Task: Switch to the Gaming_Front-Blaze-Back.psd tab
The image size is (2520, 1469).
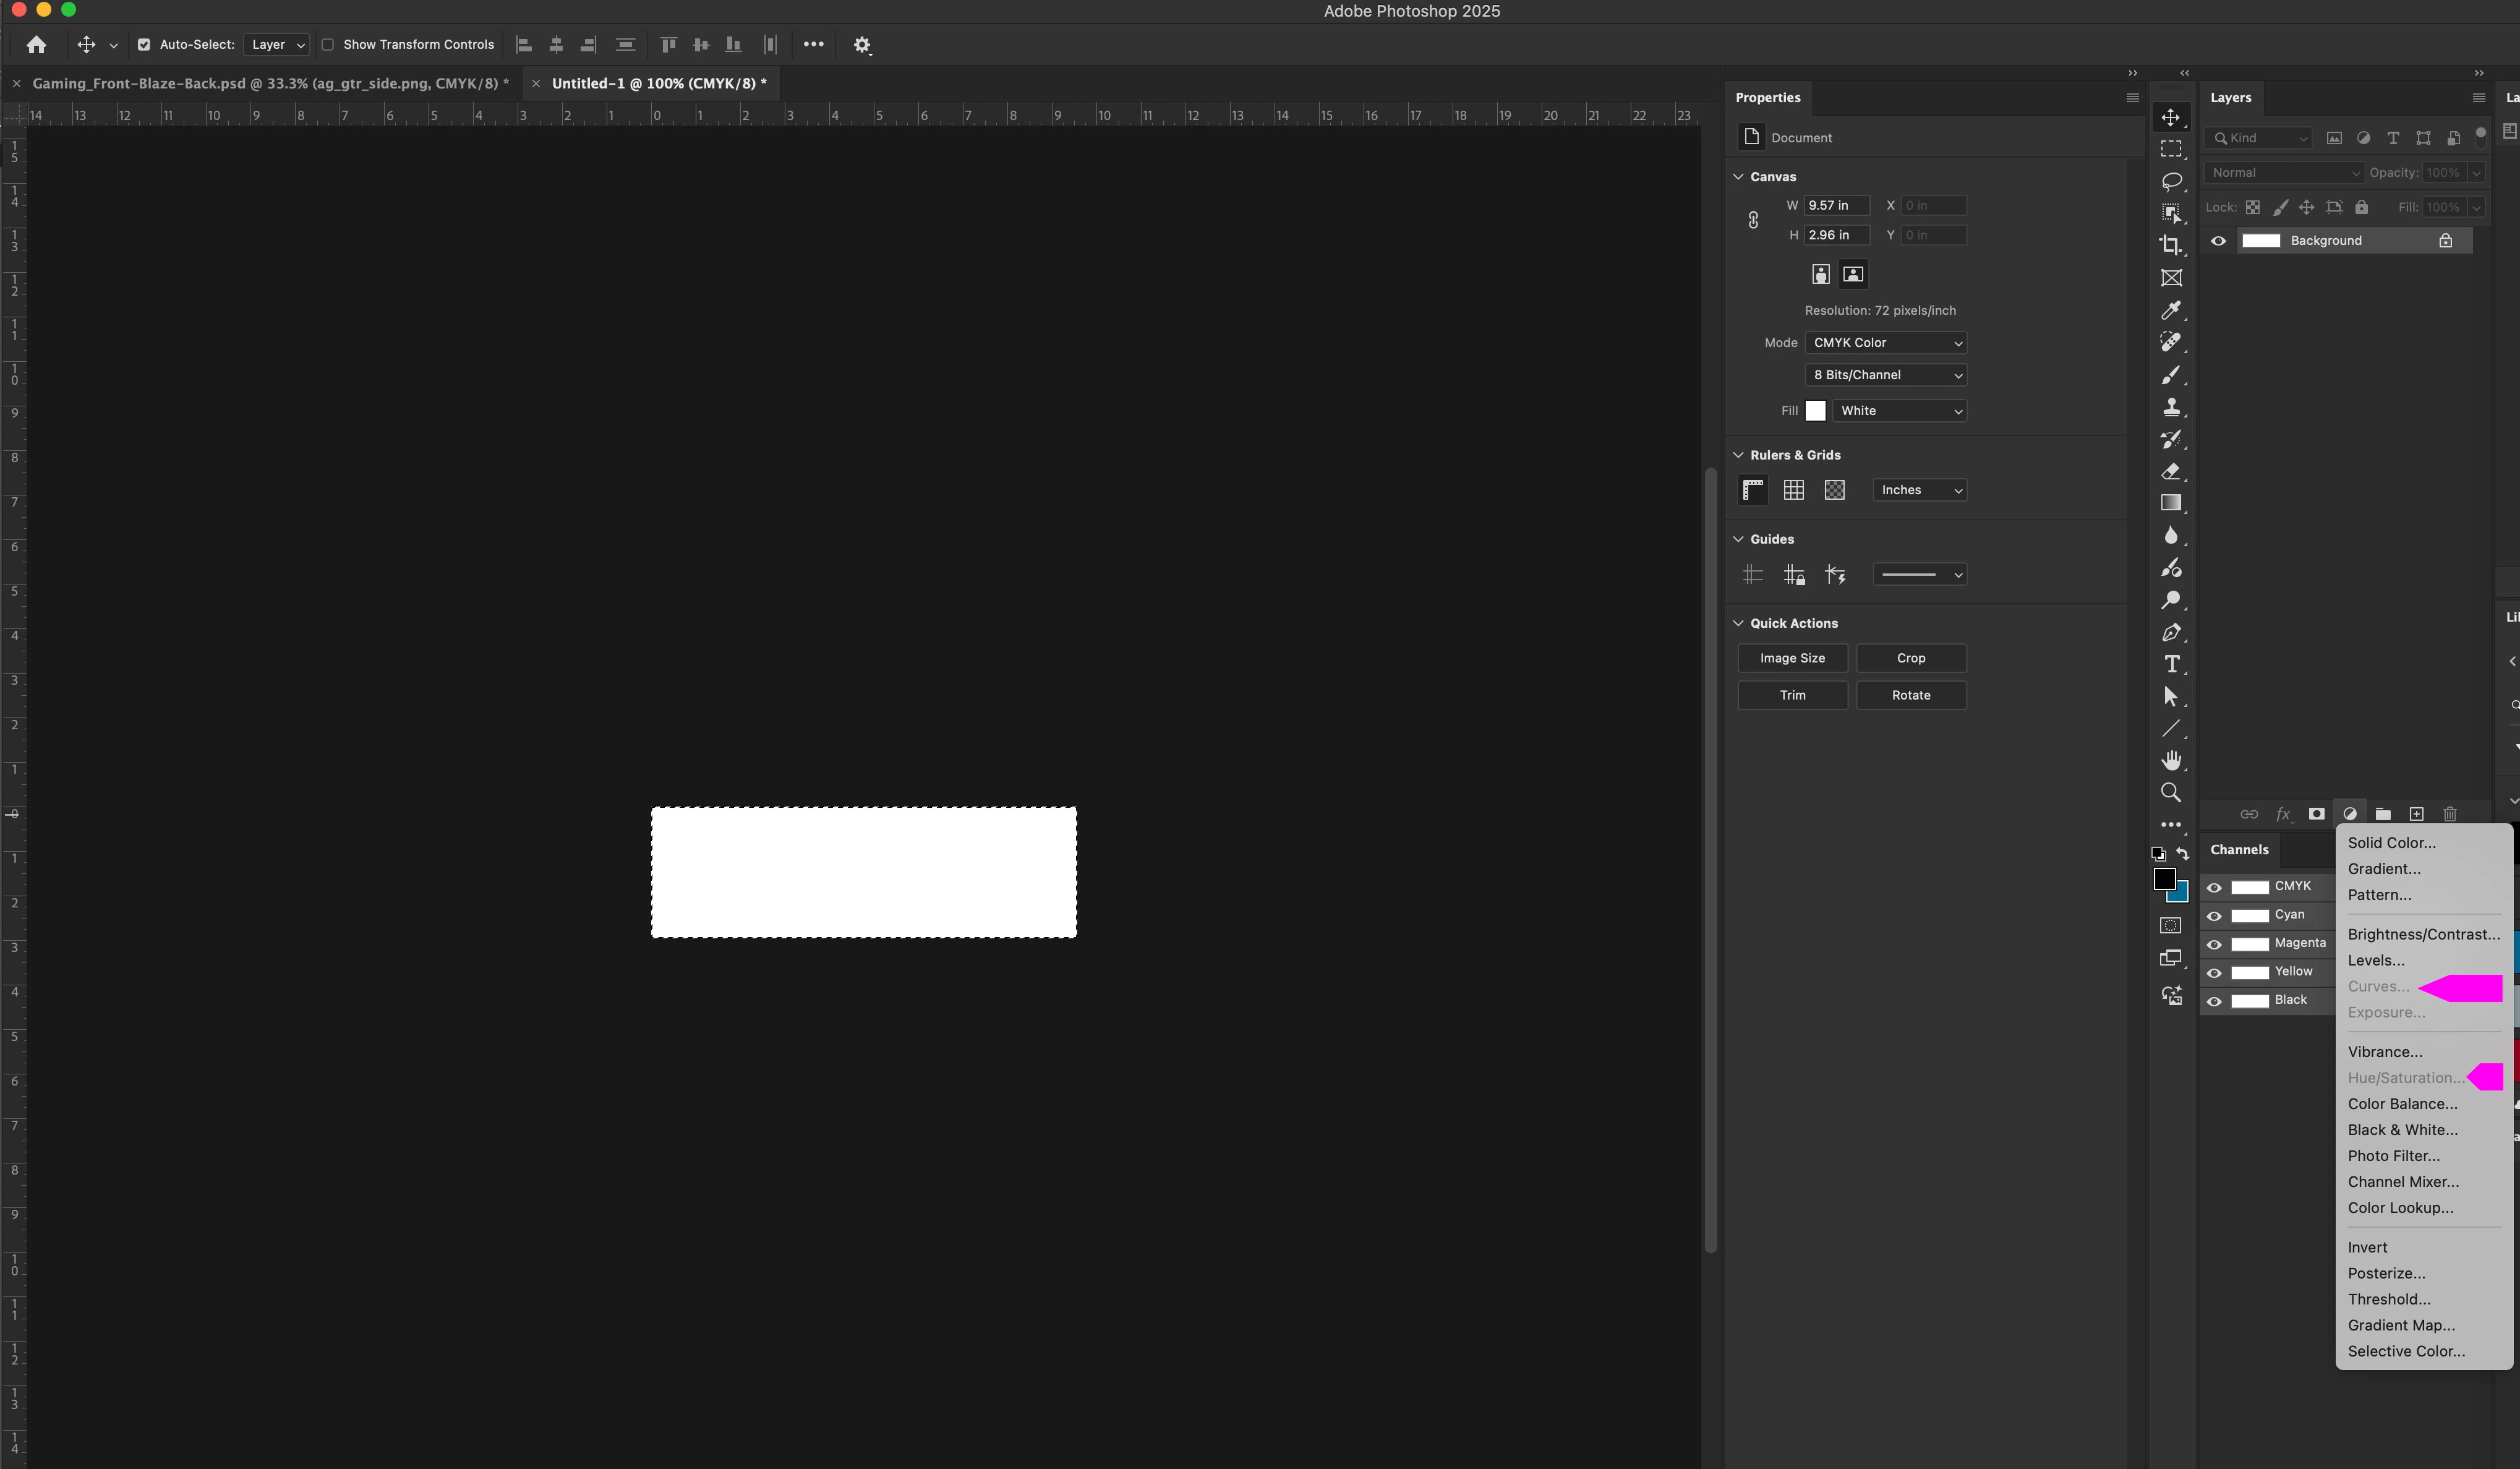Action: [270, 83]
